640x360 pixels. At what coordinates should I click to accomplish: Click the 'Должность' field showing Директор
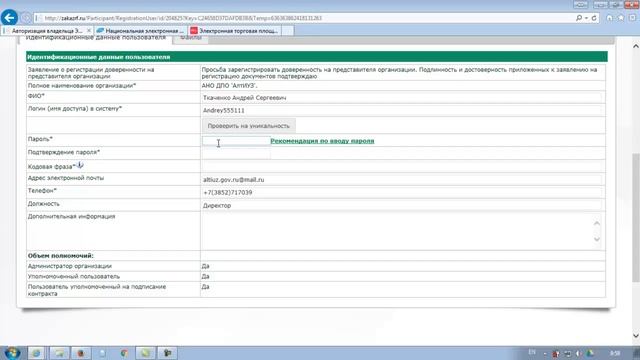click(x=402, y=205)
